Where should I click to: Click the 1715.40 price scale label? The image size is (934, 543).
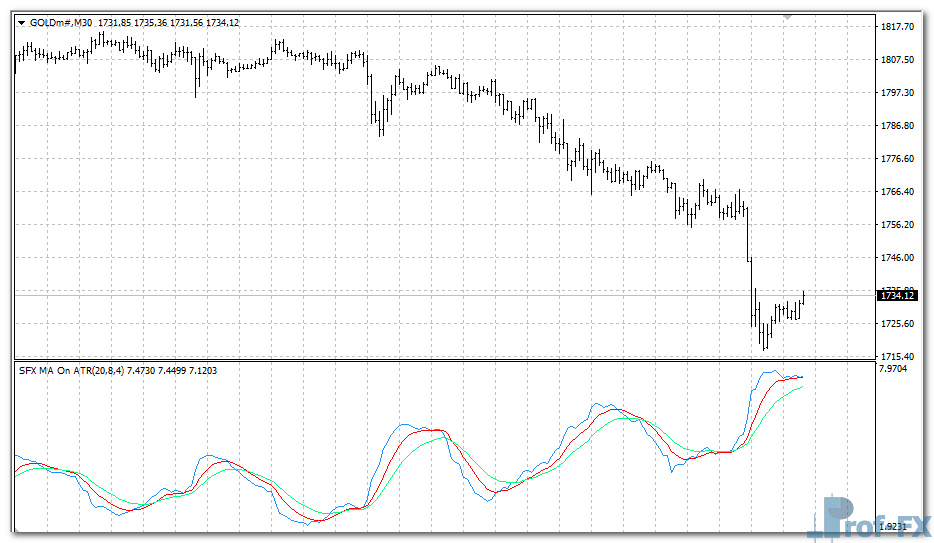[896, 357]
